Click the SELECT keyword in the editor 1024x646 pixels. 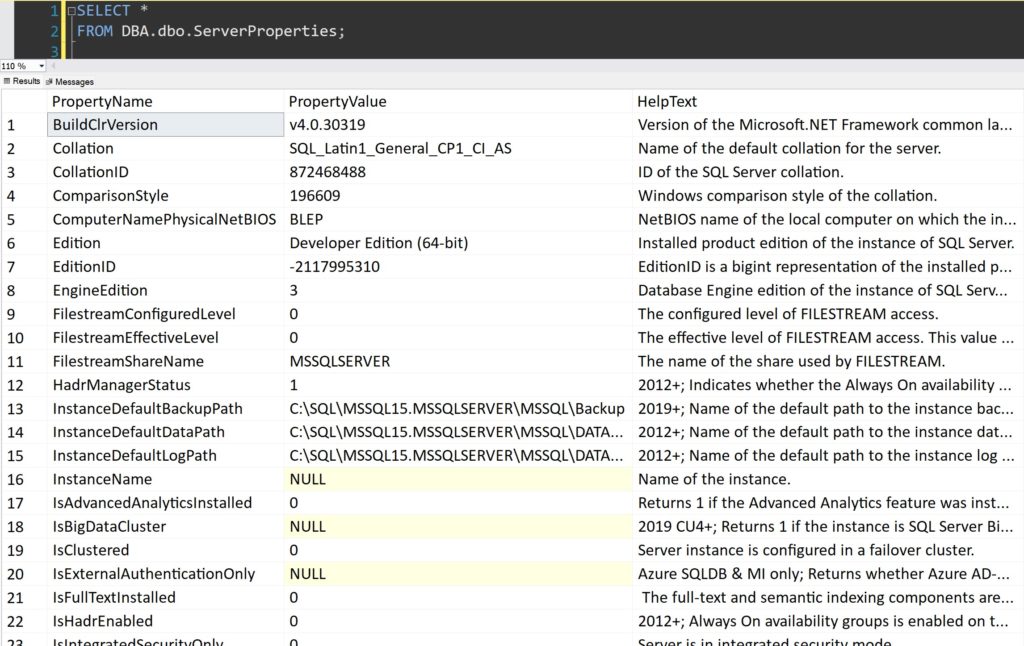pos(103,11)
